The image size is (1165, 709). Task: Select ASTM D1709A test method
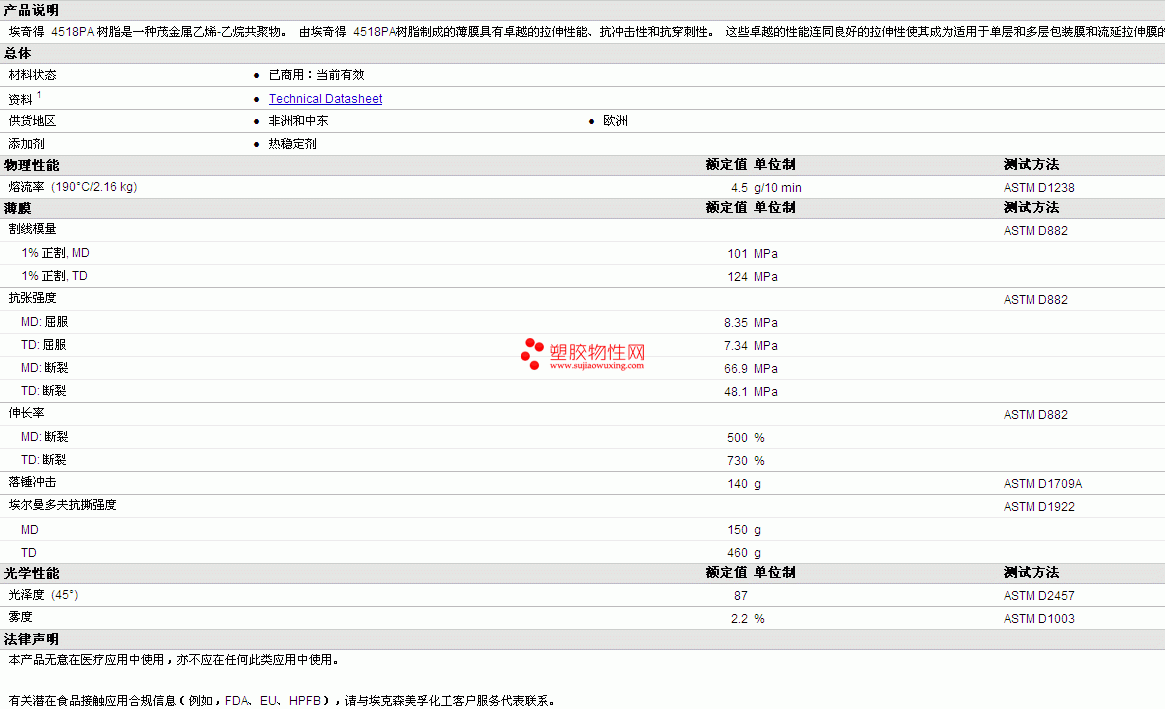[1042, 484]
